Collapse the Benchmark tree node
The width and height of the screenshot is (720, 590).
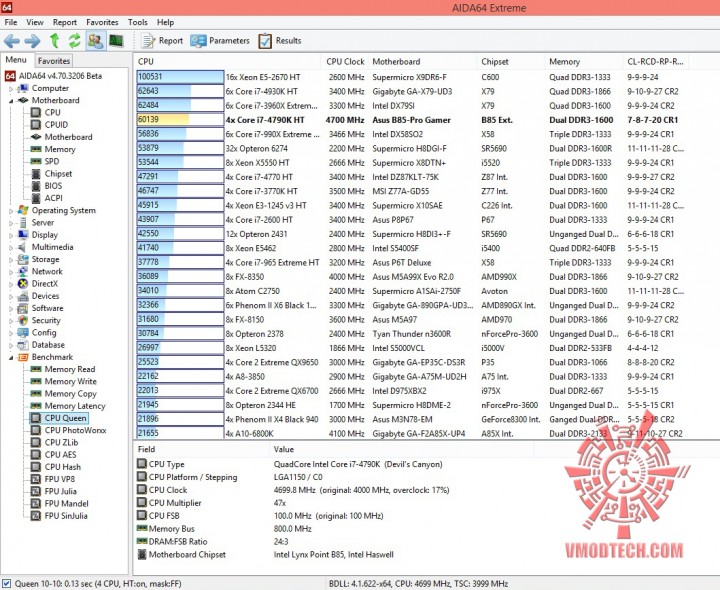[11, 357]
